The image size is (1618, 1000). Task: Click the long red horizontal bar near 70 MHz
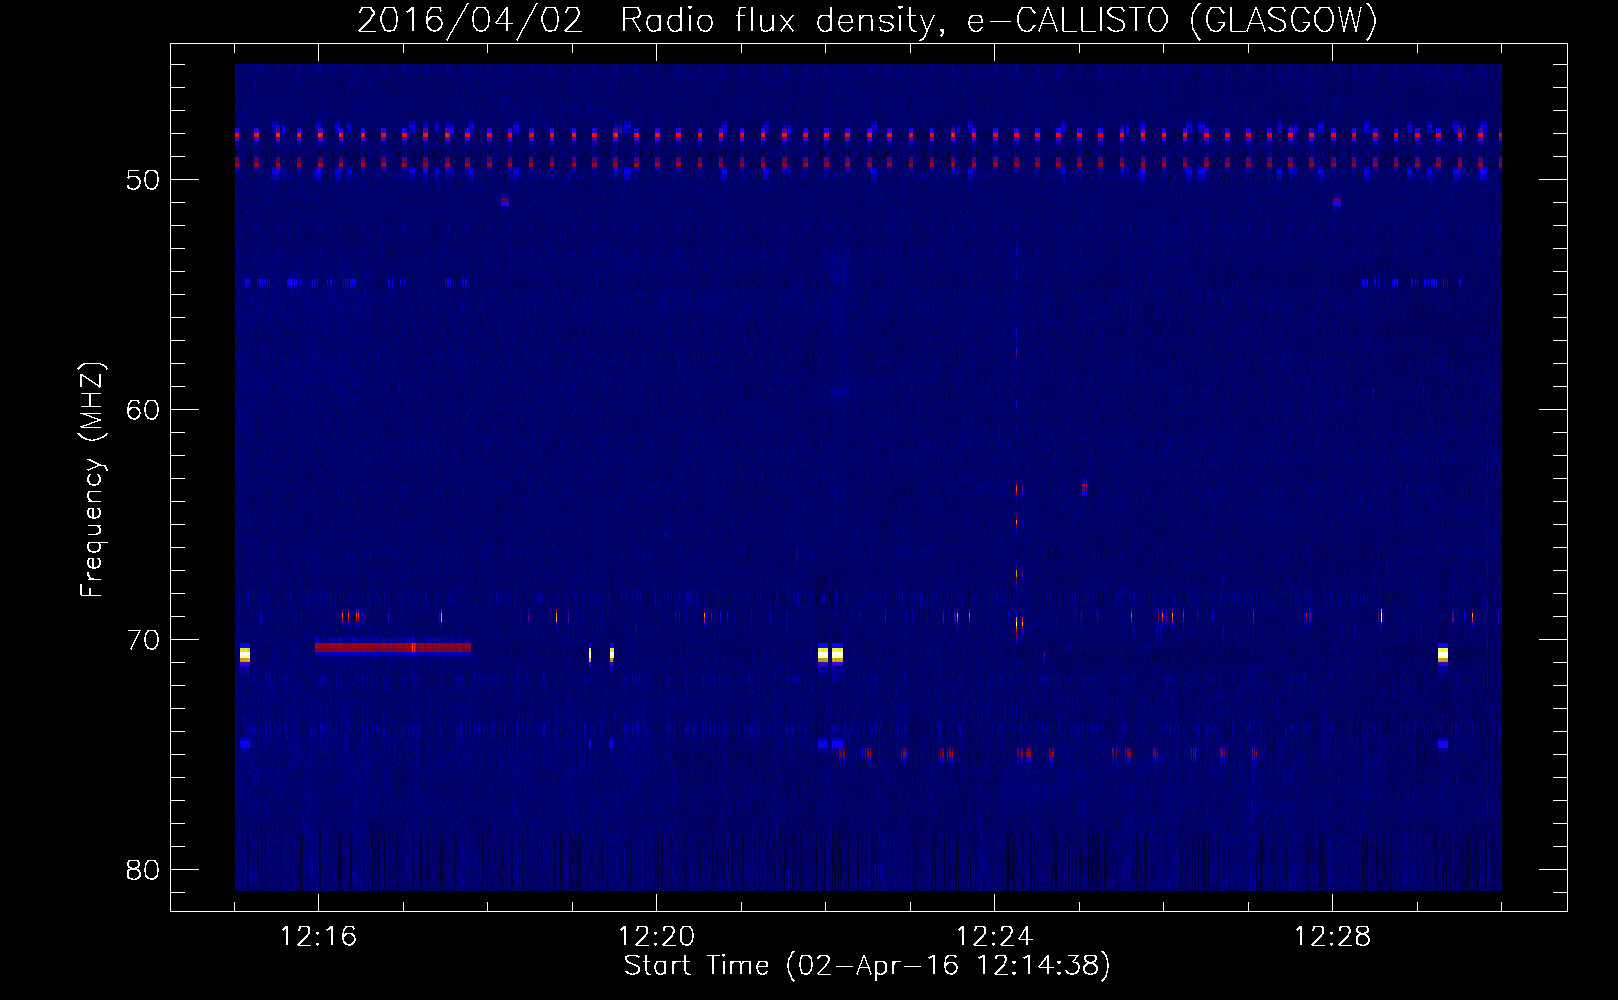393,648
